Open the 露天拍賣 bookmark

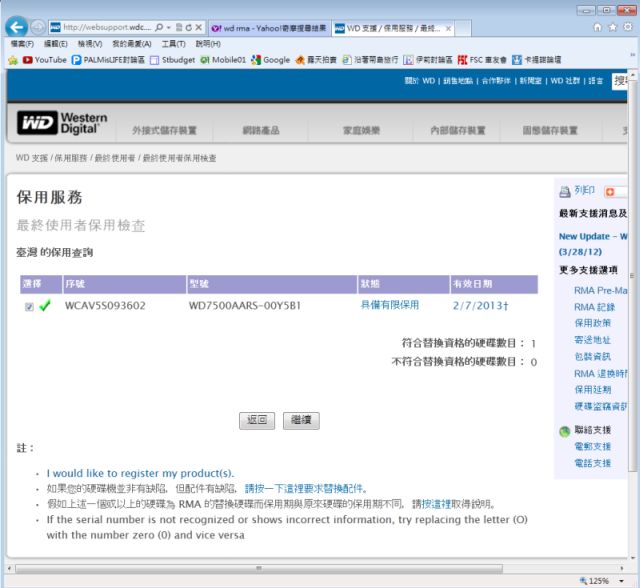click(316, 60)
